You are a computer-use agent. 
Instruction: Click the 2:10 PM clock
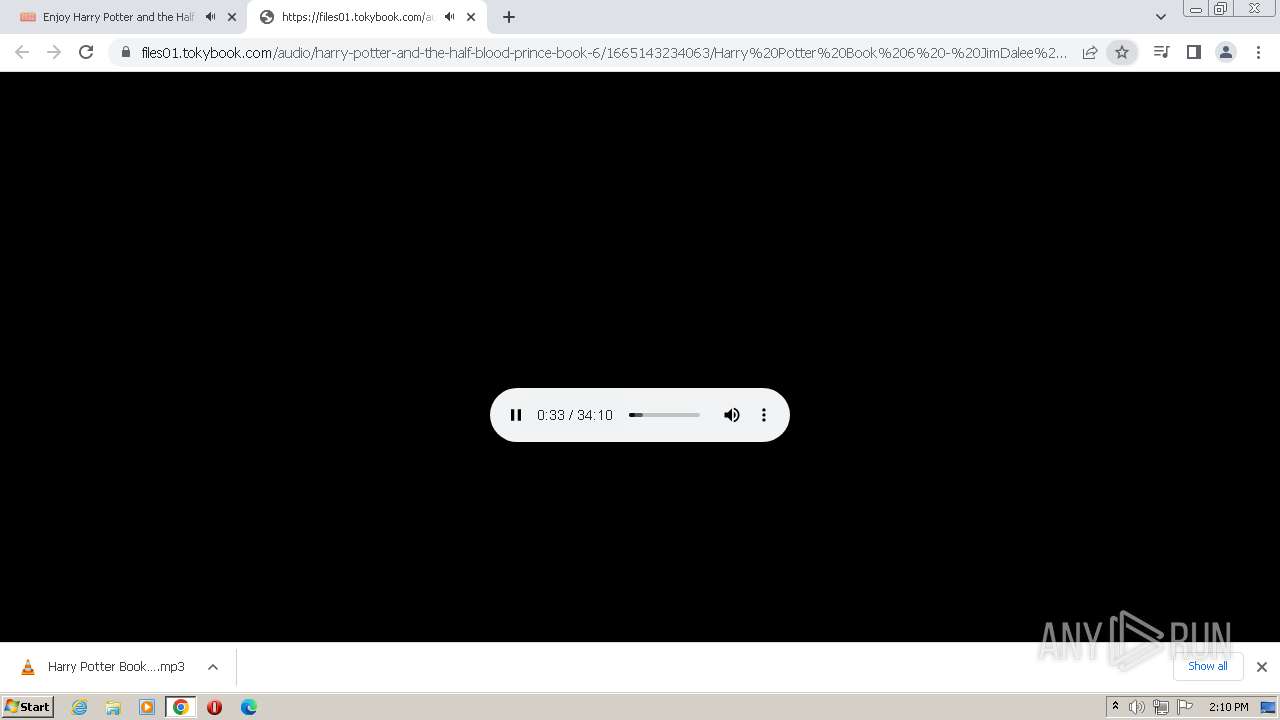coord(1228,707)
